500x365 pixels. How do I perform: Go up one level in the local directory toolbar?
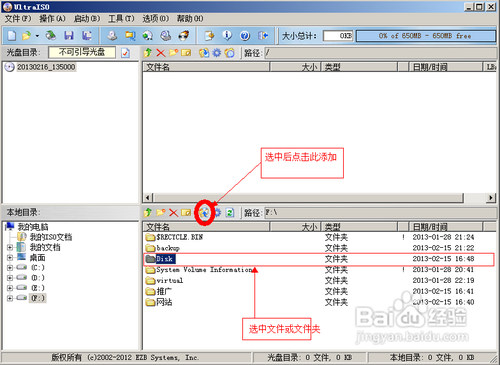click(x=148, y=212)
